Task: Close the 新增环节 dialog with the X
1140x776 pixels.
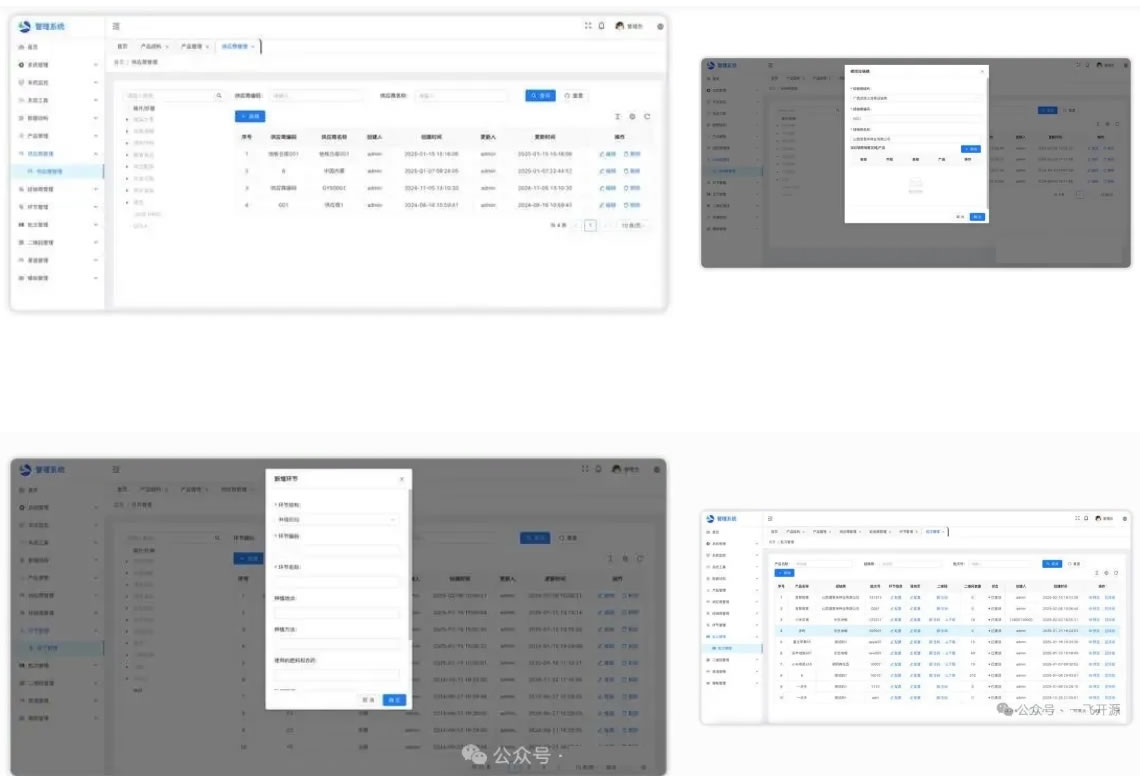Action: [x=402, y=479]
